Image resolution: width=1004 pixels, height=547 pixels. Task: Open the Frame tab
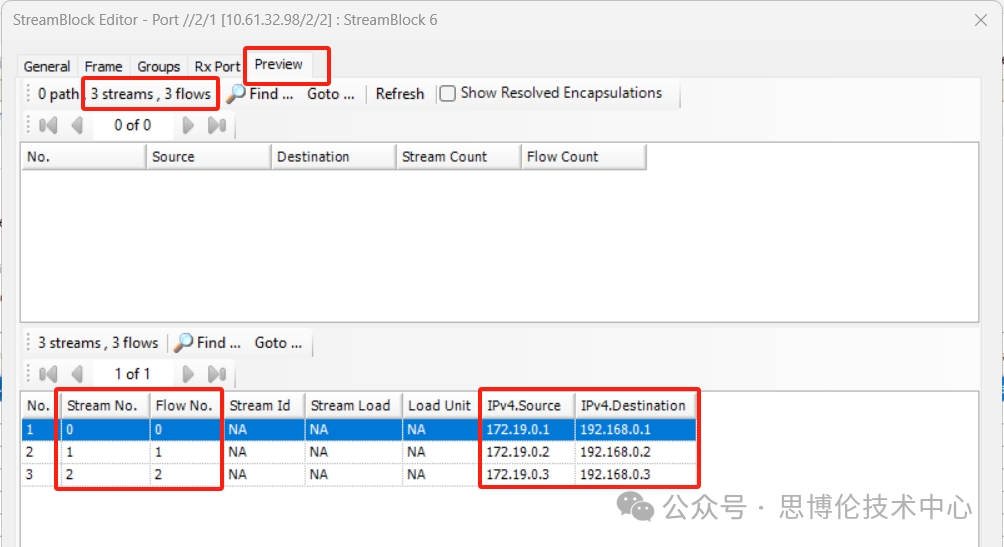(x=103, y=66)
